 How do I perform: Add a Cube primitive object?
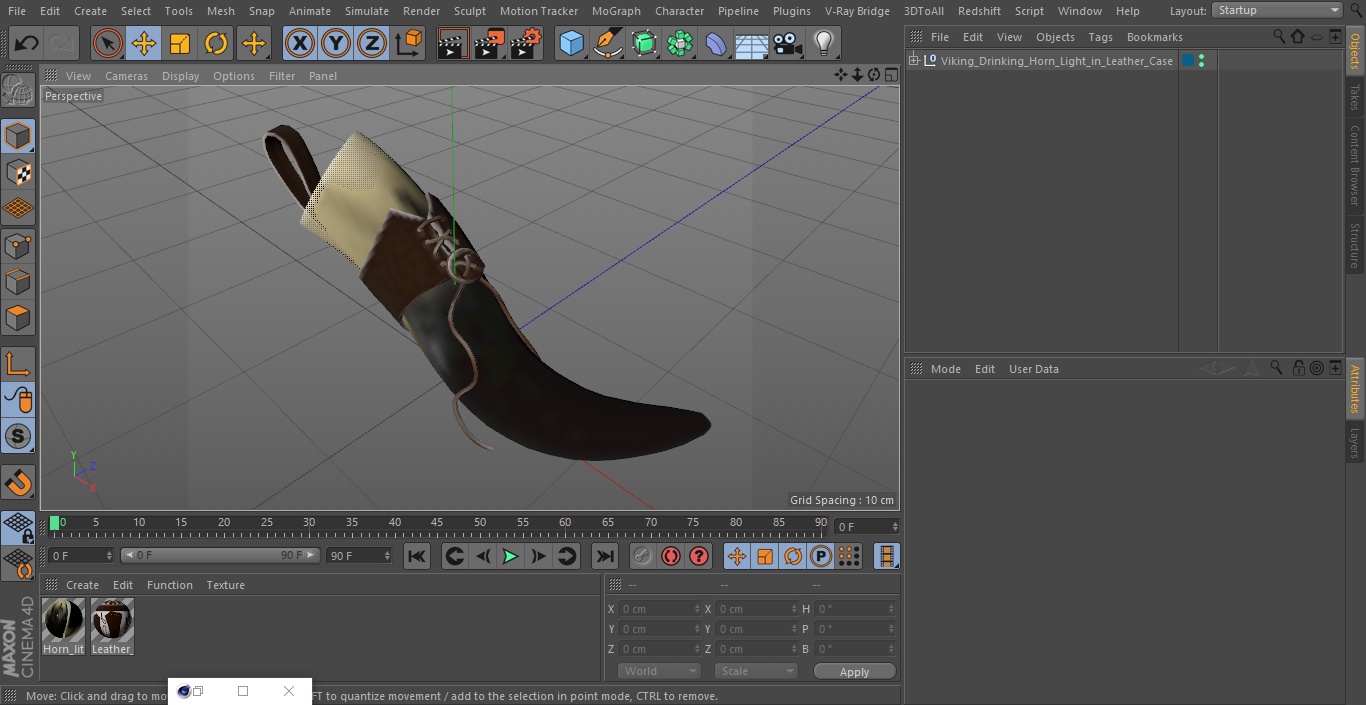point(571,43)
